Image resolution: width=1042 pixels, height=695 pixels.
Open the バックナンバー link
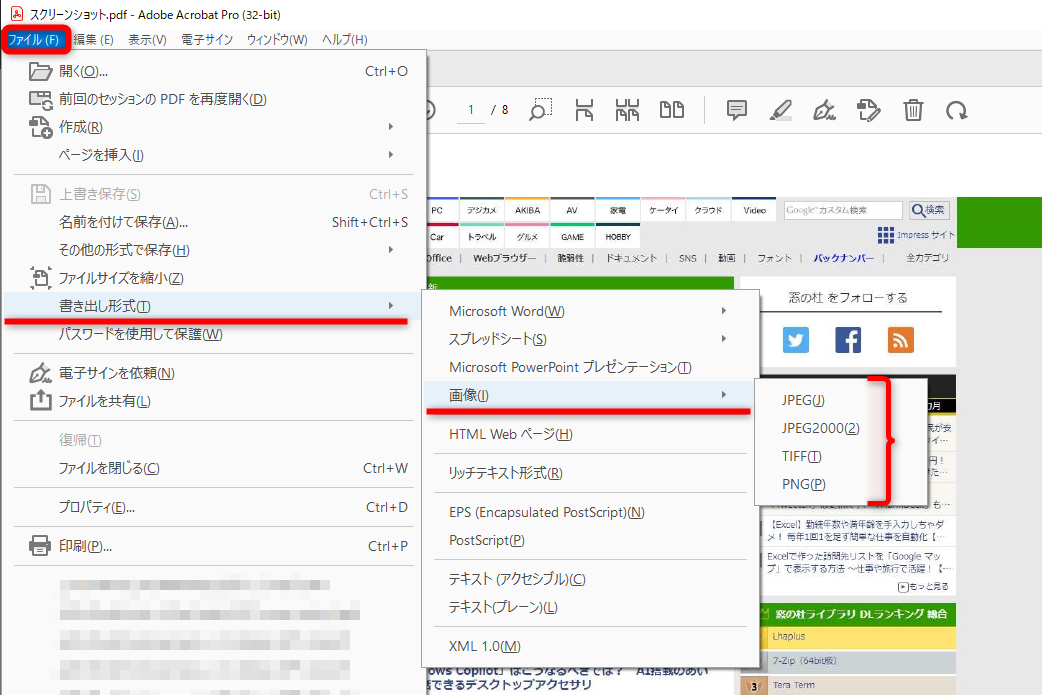tap(843, 258)
